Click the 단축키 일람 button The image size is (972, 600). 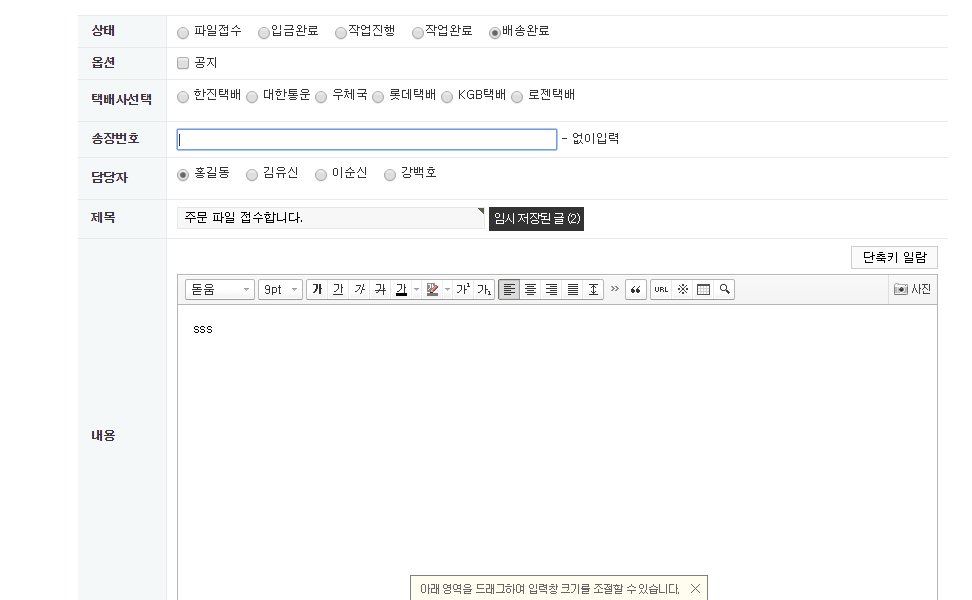point(894,258)
